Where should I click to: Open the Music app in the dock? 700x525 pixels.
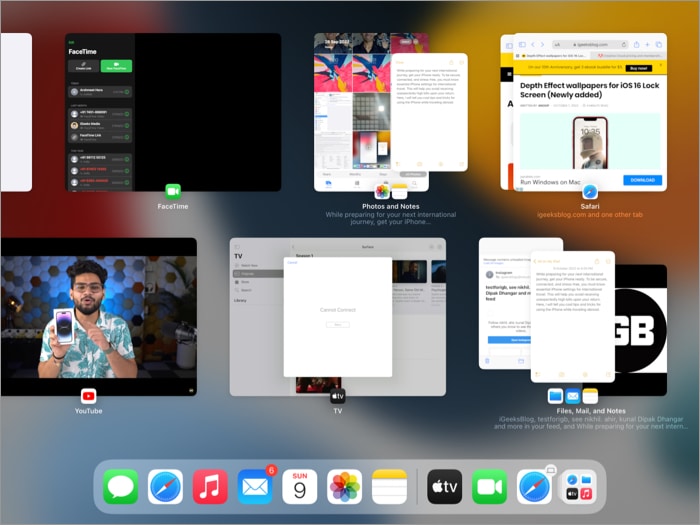point(210,487)
